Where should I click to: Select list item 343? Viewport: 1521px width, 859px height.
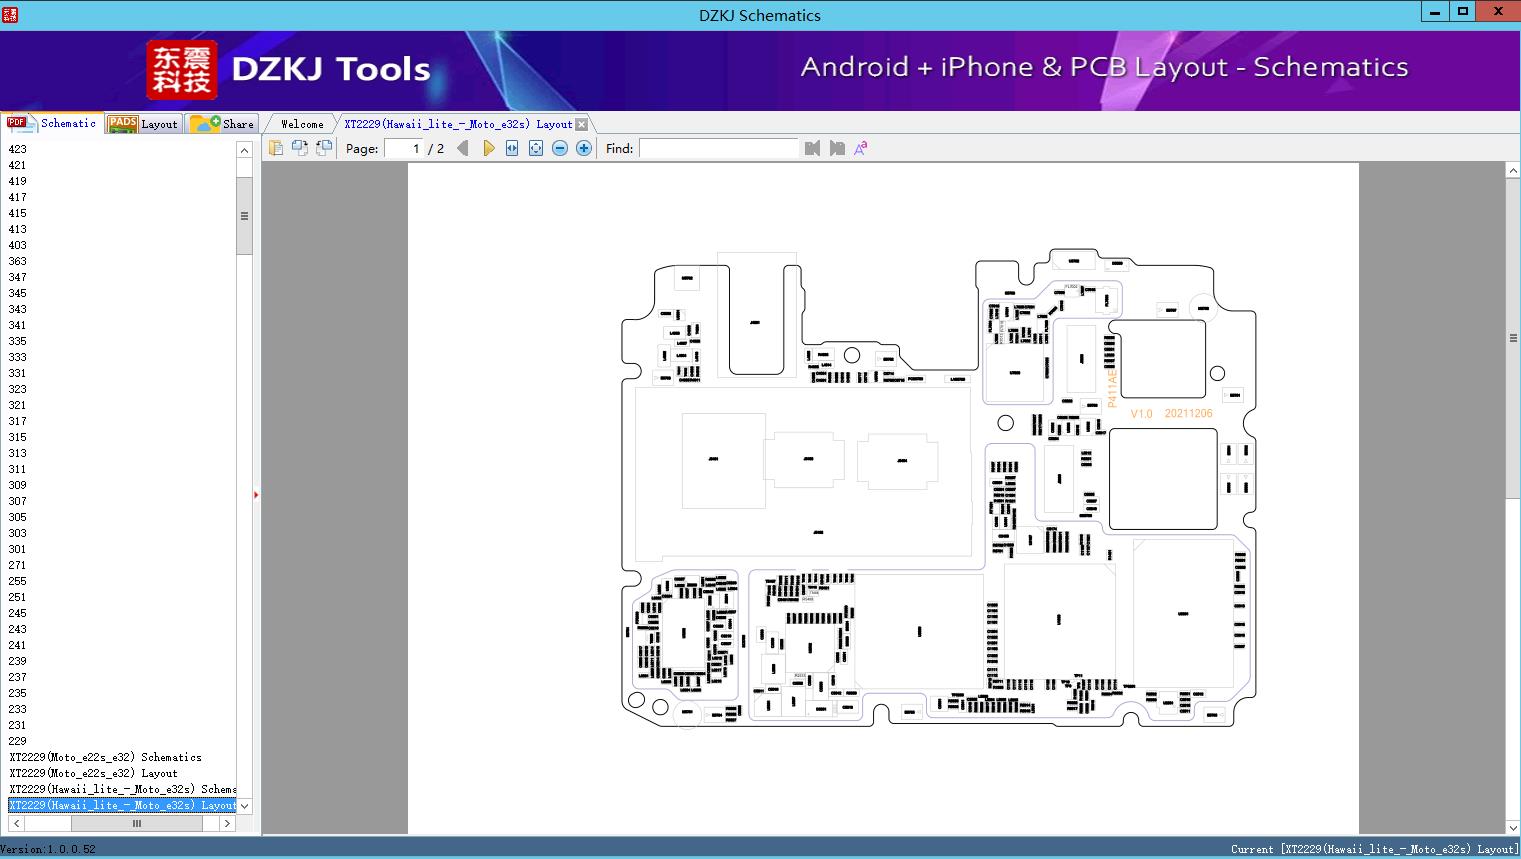pyautogui.click(x=18, y=309)
